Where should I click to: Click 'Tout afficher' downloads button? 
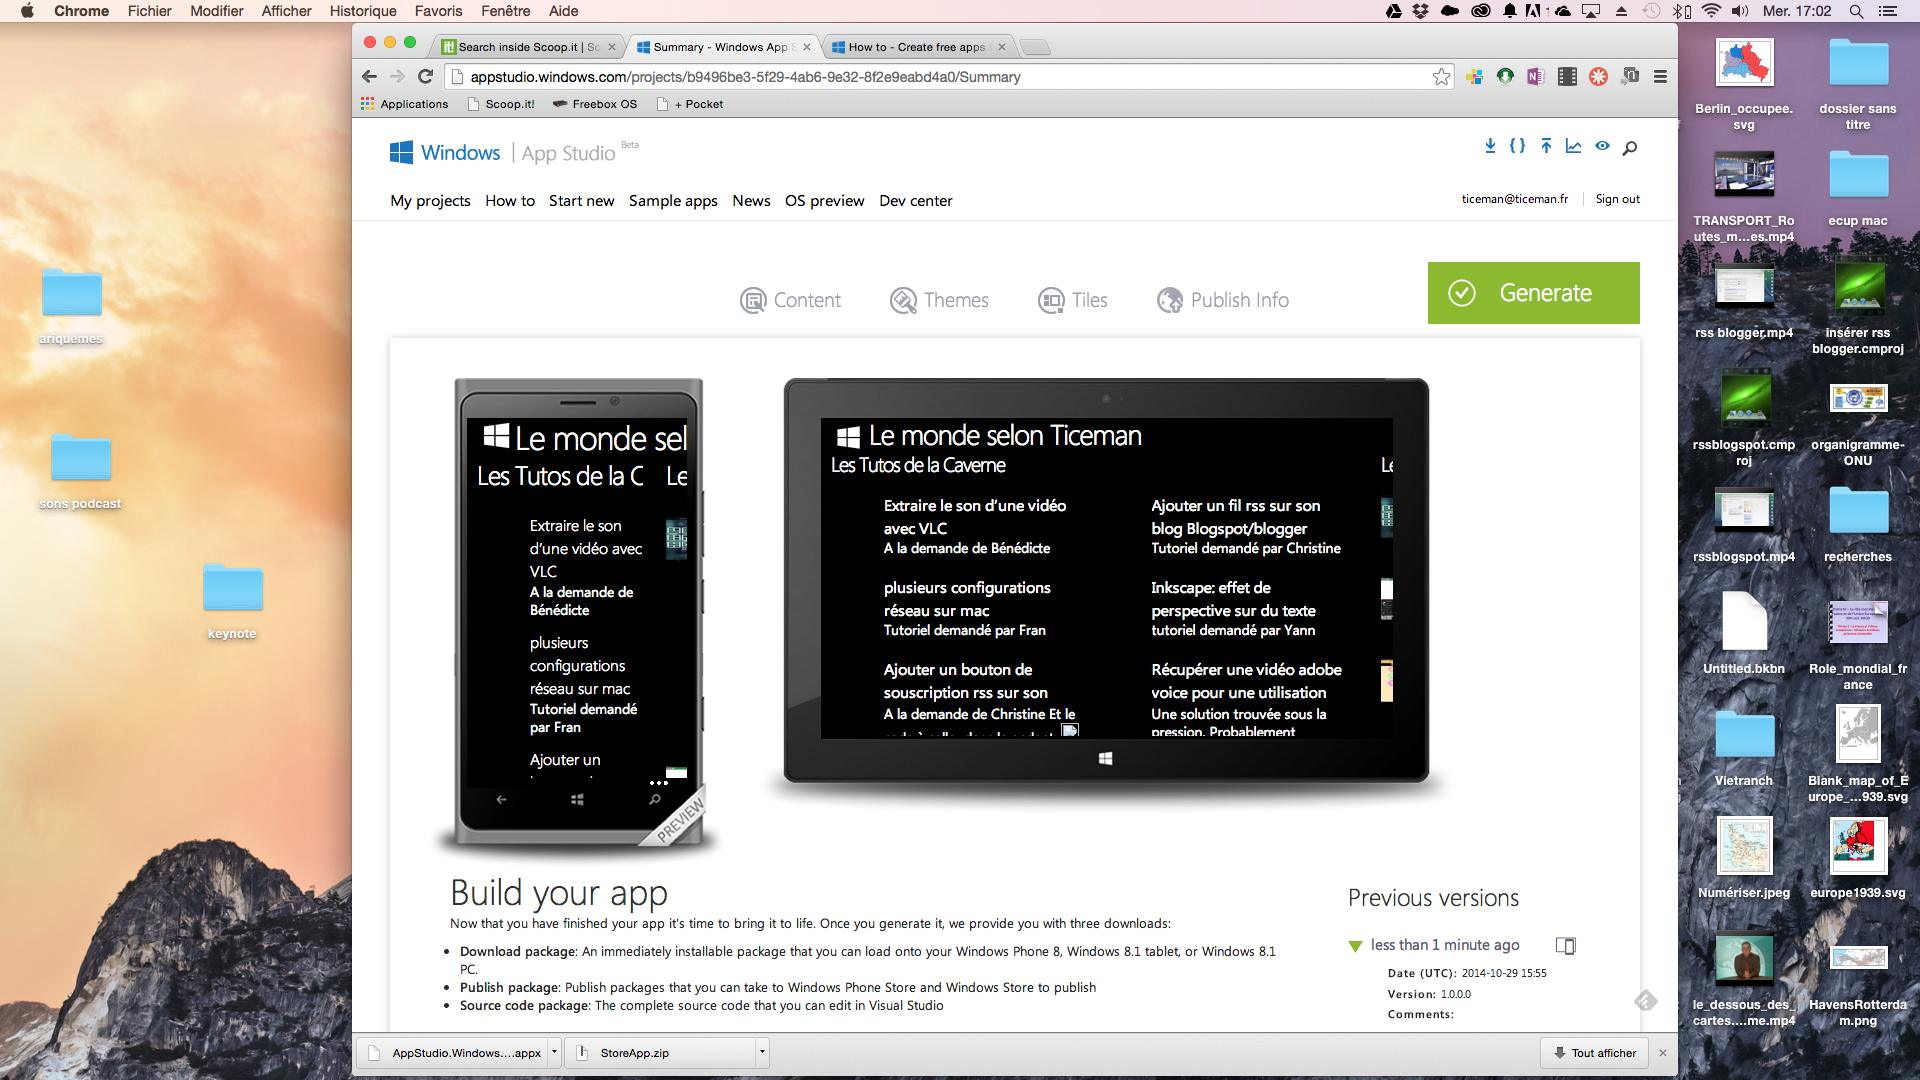(x=1594, y=1053)
